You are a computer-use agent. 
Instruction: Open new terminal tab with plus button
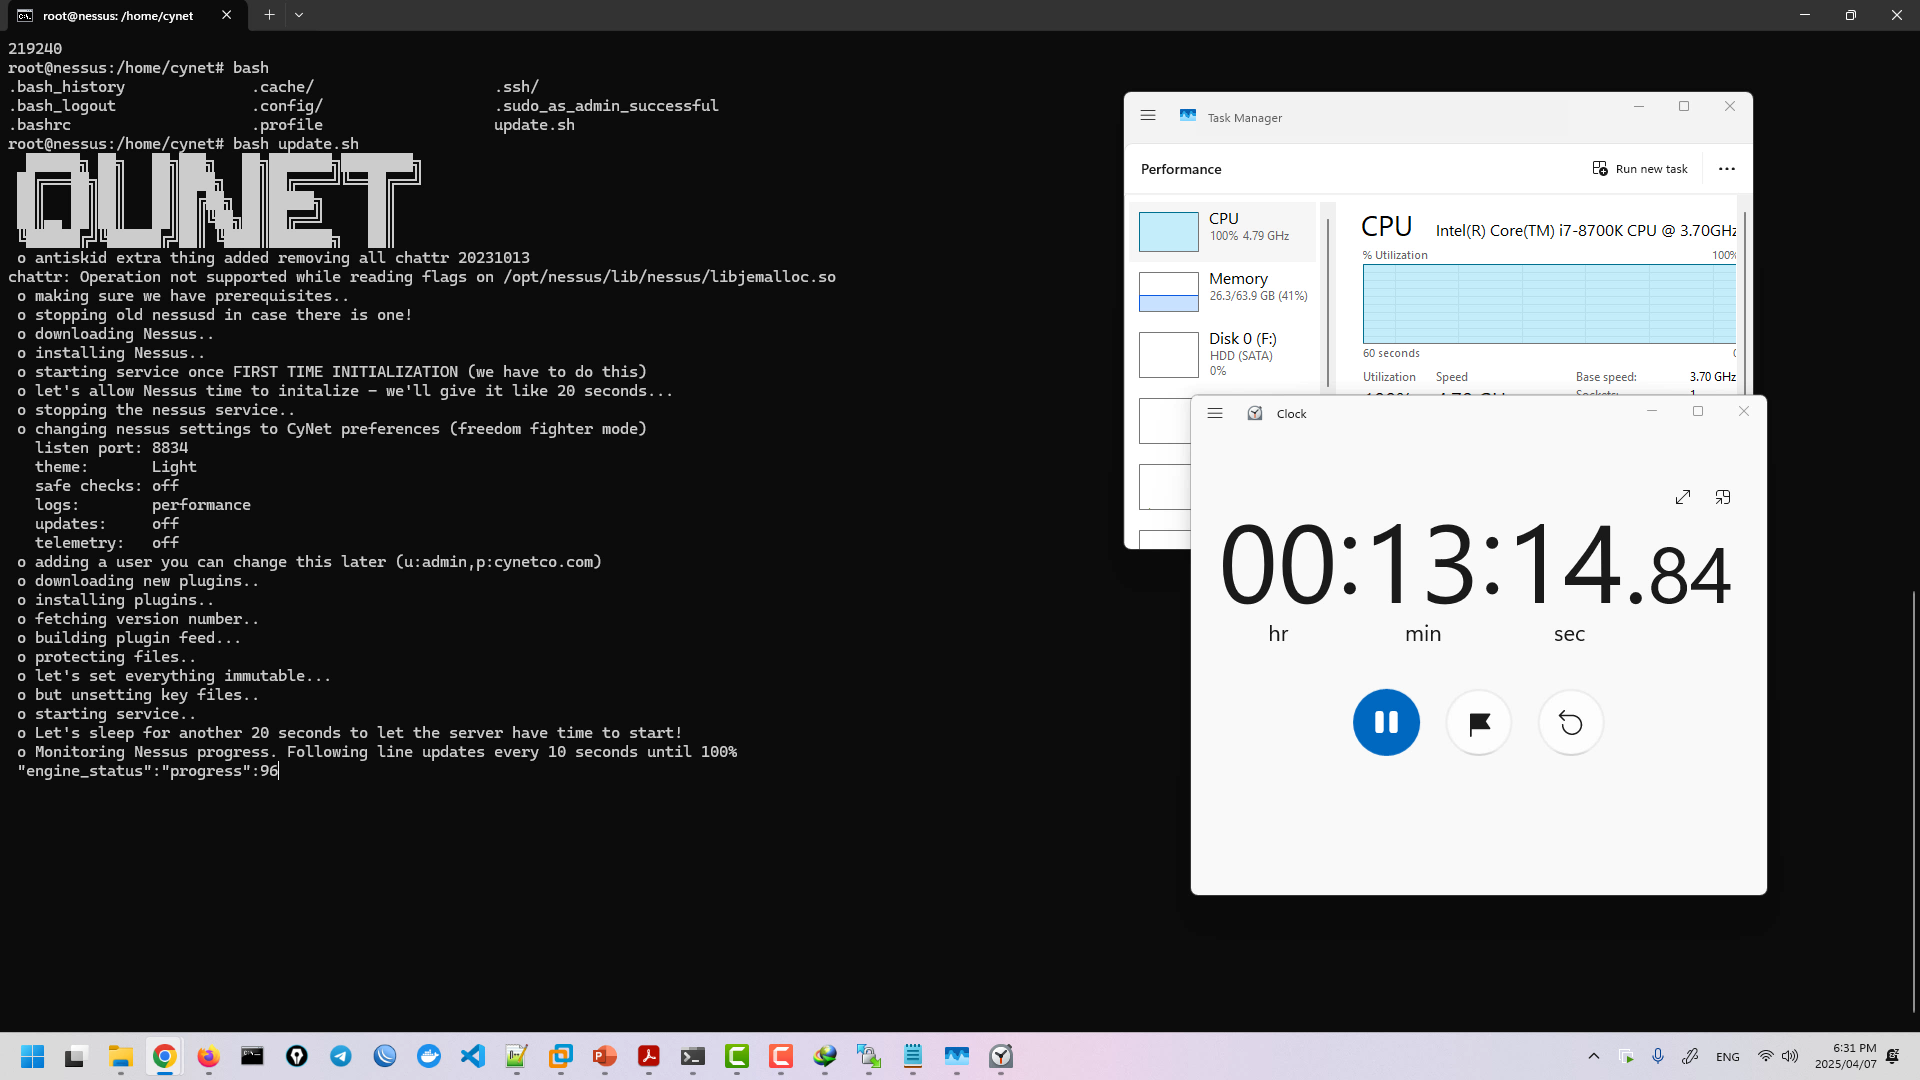pyautogui.click(x=269, y=15)
